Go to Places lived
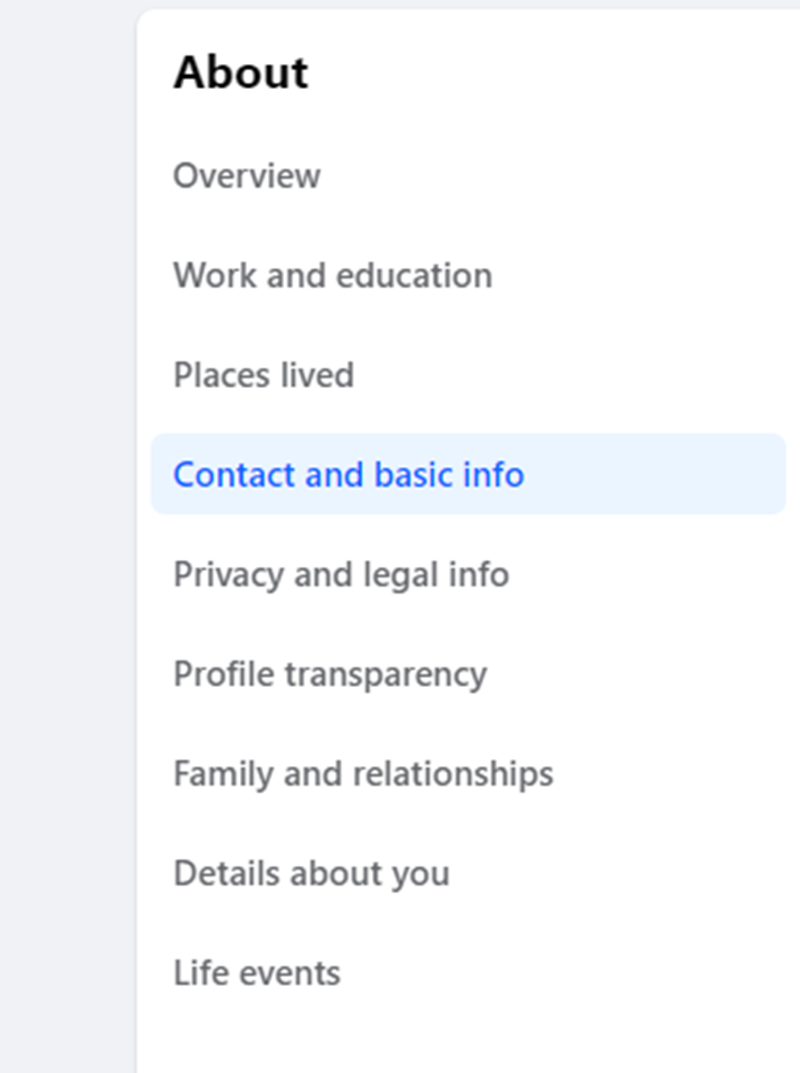 pos(263,376)
